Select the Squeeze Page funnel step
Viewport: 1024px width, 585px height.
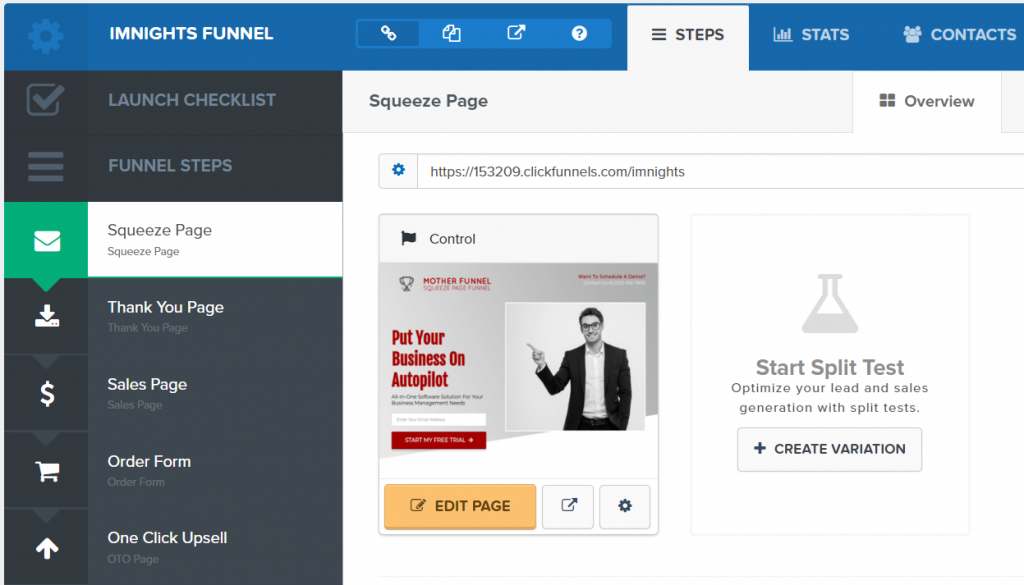pyautogui.click(x=215, y=239)
